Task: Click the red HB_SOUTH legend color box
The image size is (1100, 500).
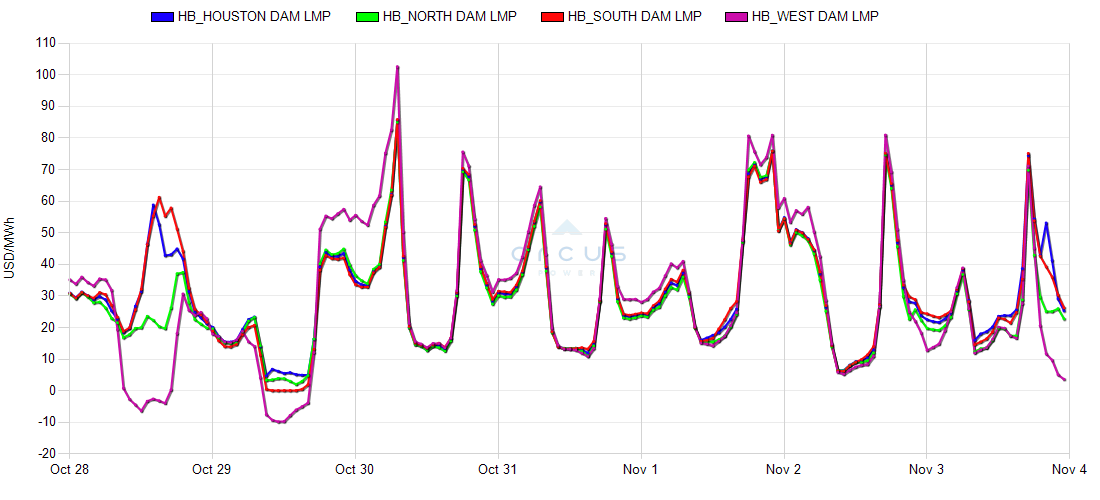Action: coord(551,17)
